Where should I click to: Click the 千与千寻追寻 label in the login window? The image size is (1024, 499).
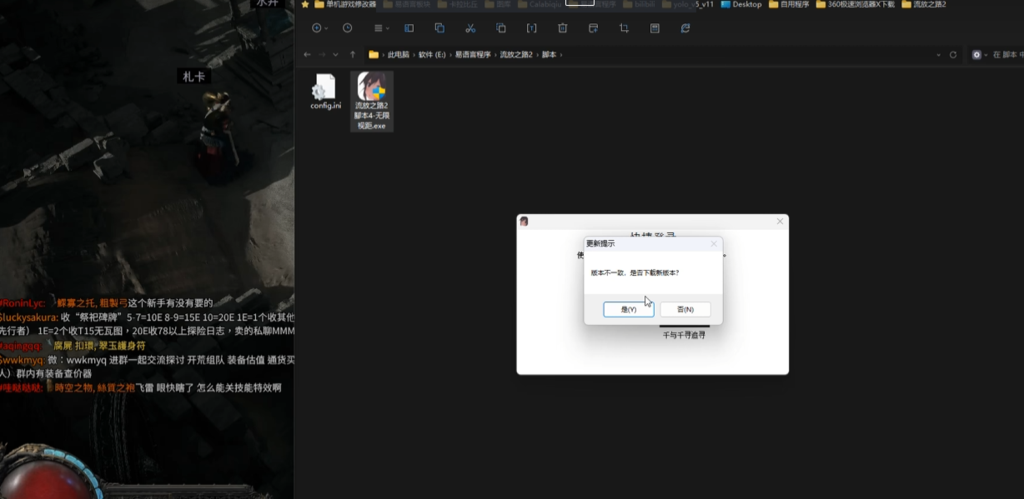pos(684,335)
